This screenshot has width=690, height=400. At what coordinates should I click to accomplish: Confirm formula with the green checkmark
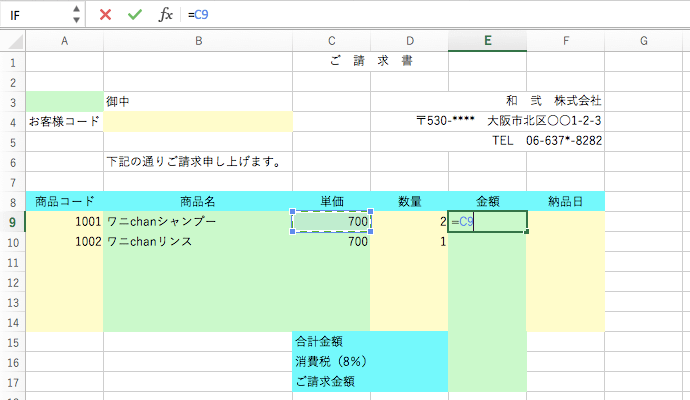[x=135, y=15]
